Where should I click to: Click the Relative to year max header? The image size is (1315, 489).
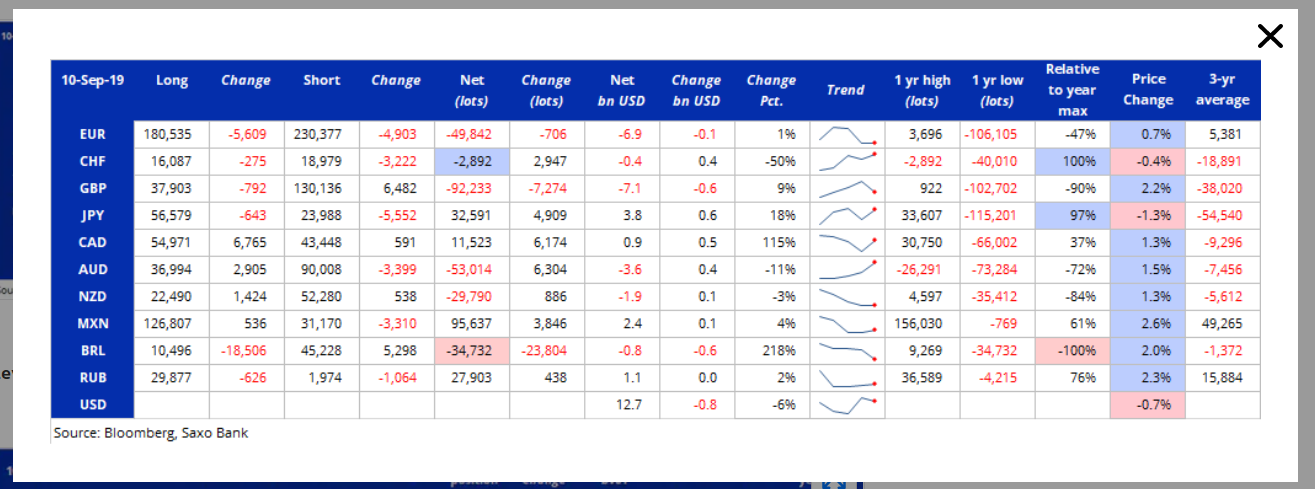coord(1072,90)
